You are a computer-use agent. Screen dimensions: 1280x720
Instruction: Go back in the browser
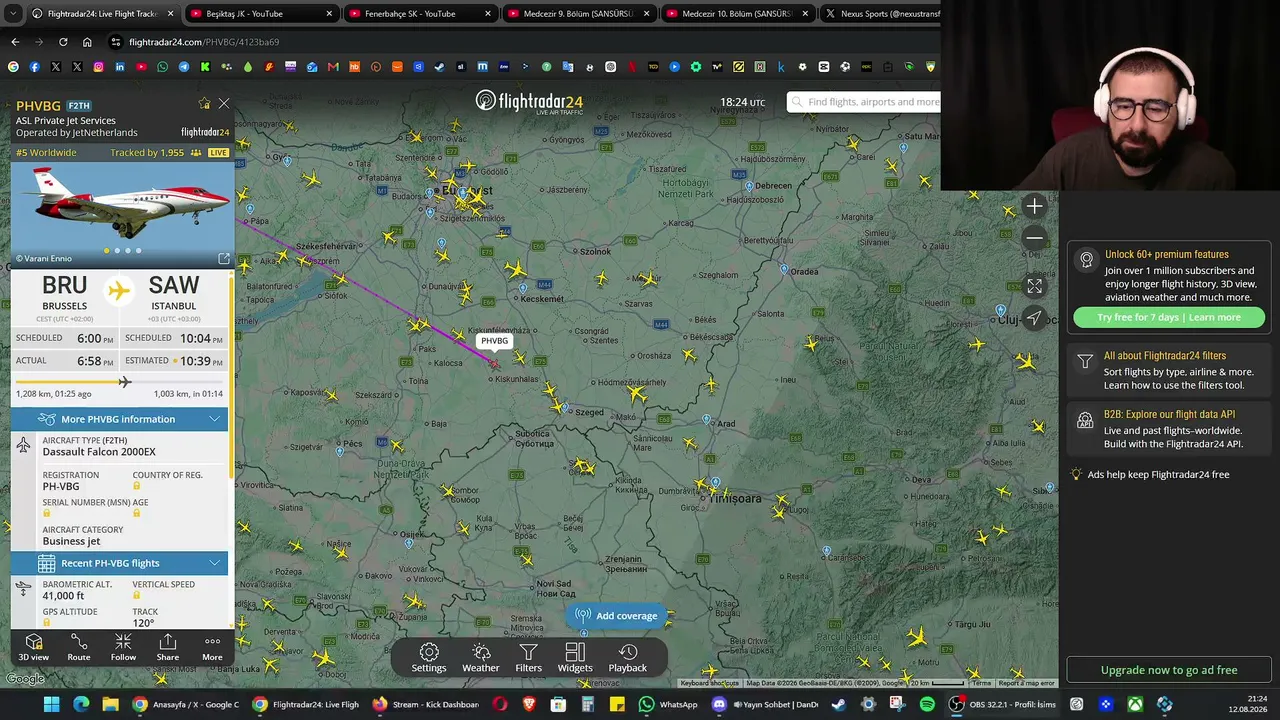[15, 42]
